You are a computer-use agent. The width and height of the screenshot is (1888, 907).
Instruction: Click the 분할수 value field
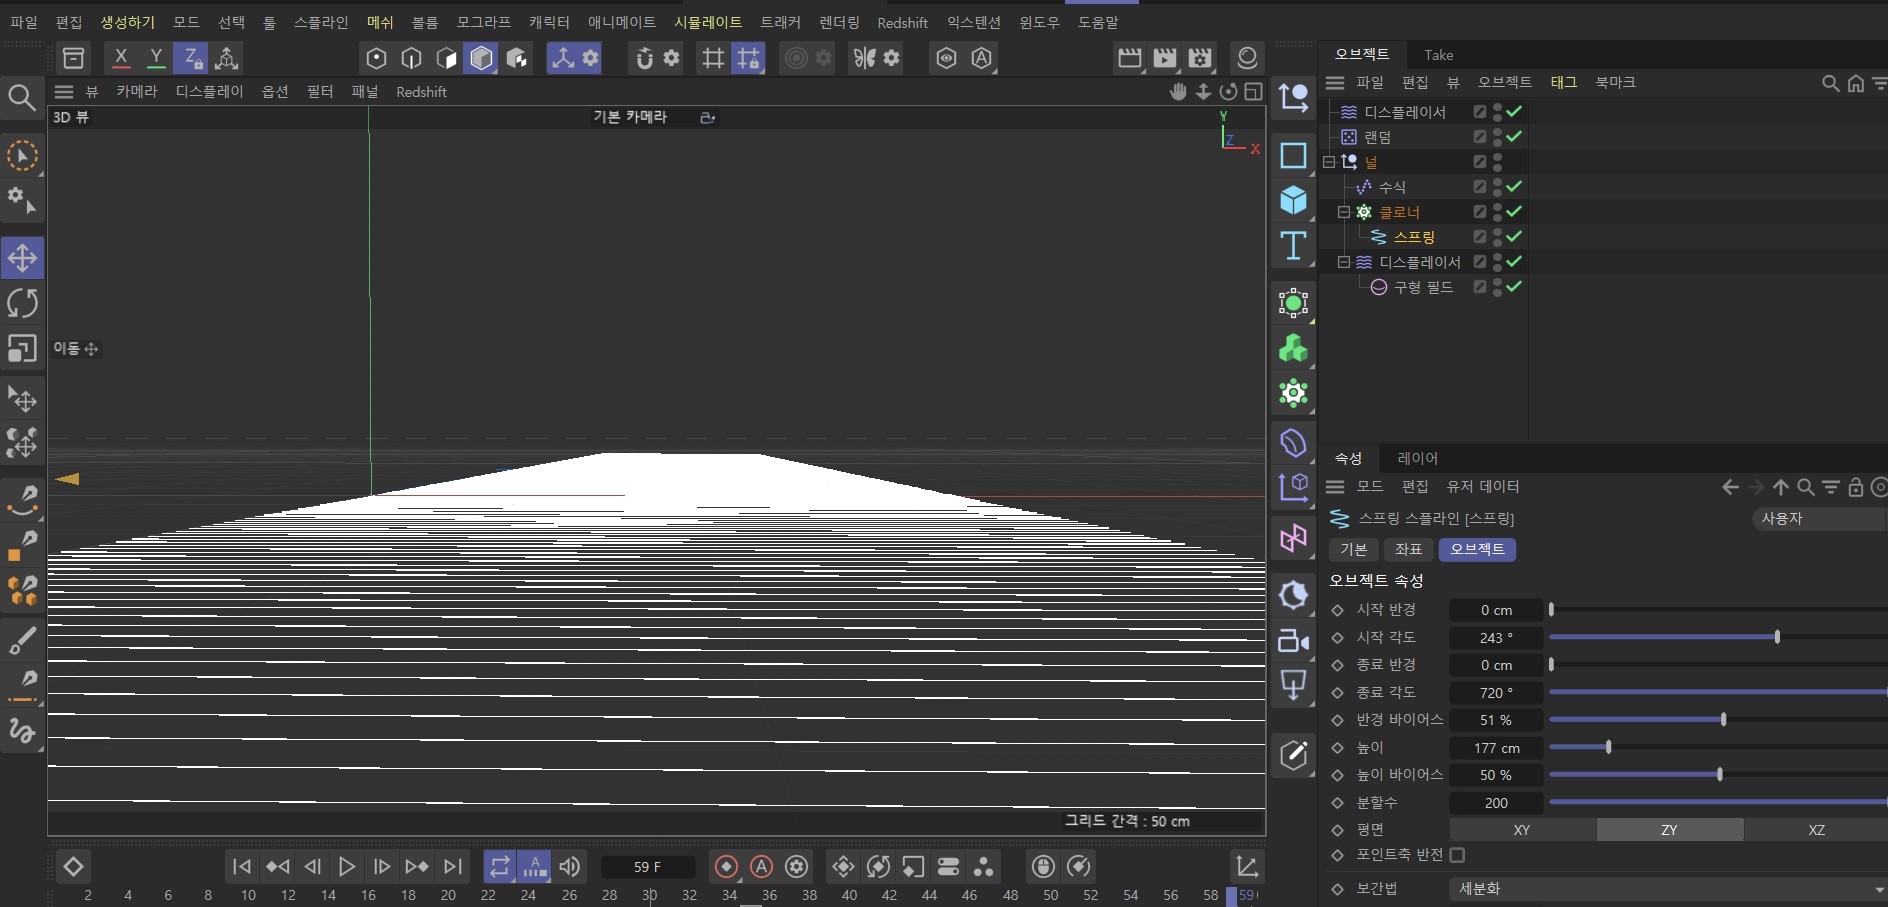click(x=1496, y=803)
